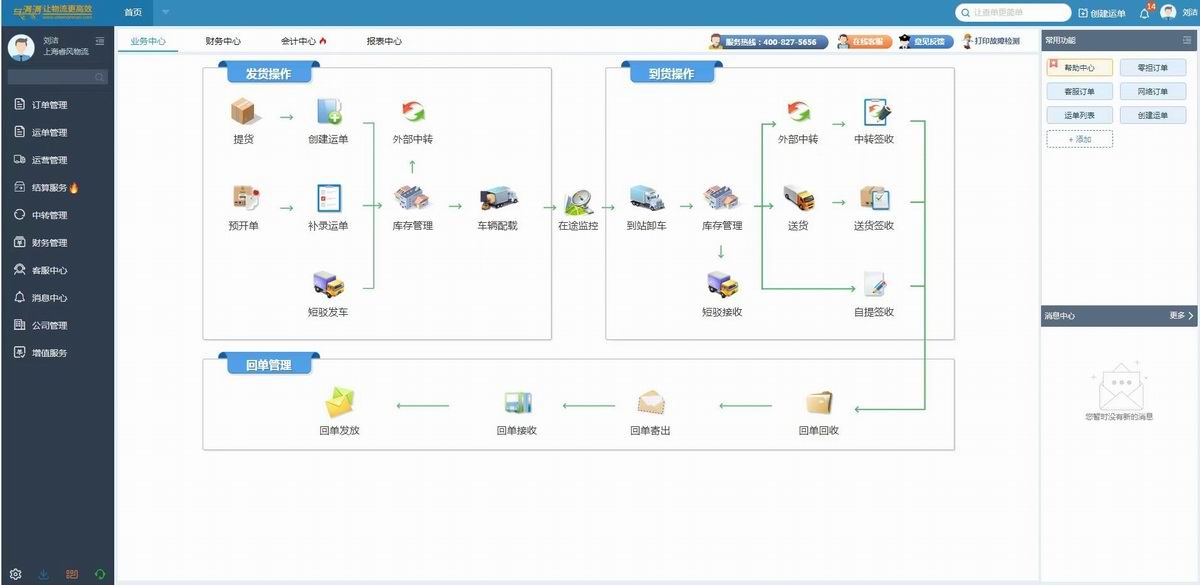Collapse sidebar using toggle beside user name
Viewport: 1200px width, 585px height.
click(x=99, y=41)
